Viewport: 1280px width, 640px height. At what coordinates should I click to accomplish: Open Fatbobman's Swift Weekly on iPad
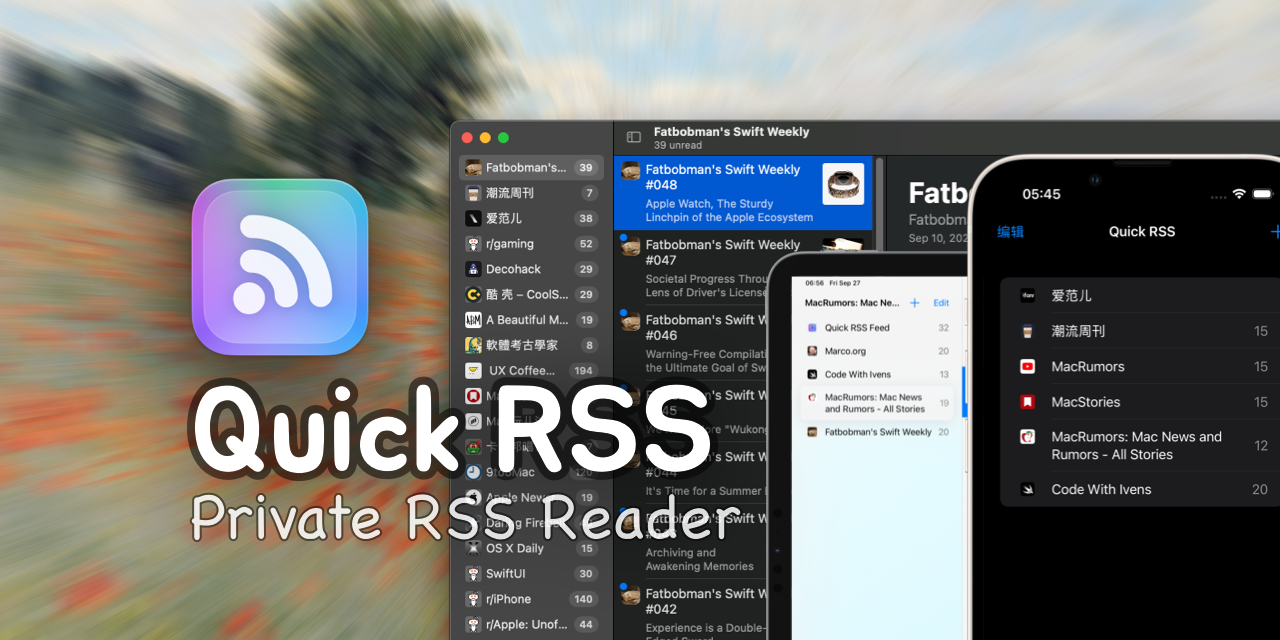878,432
